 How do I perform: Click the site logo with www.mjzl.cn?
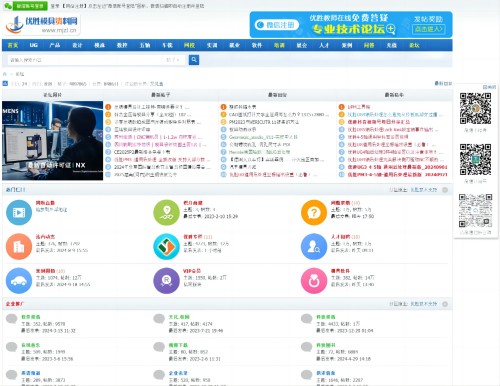(42, 25)
